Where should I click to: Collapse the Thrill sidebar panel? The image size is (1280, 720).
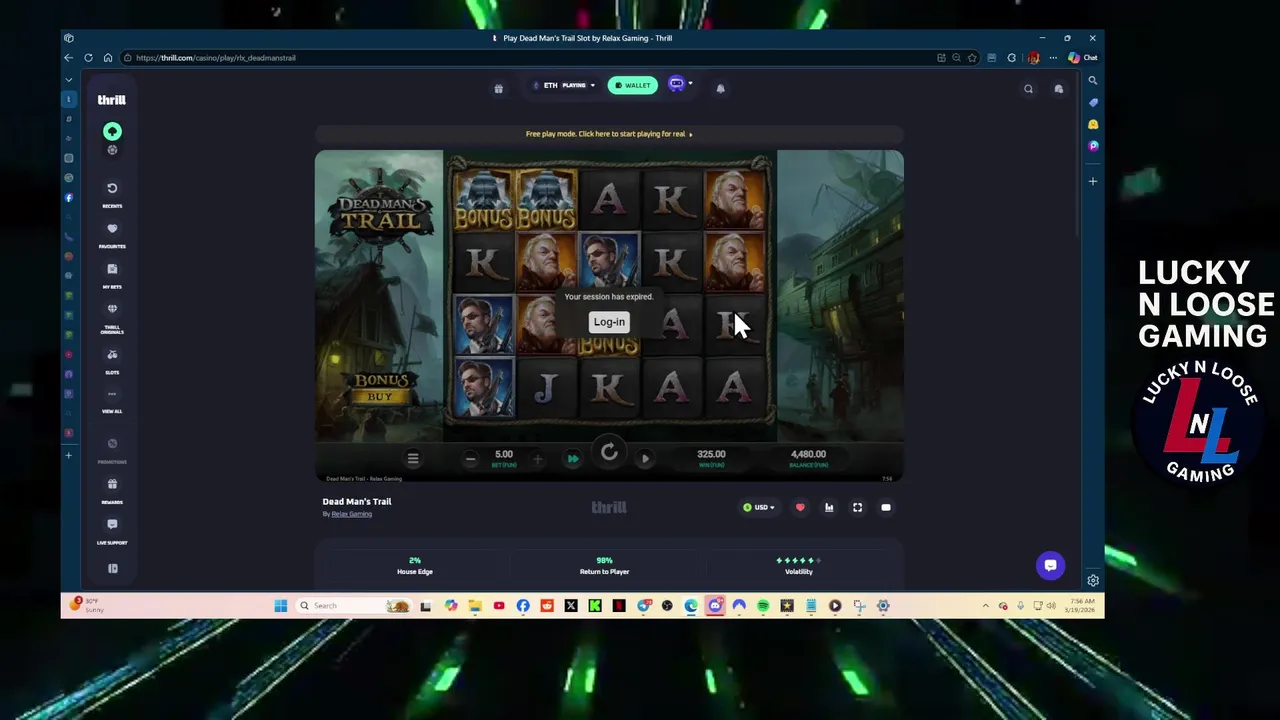(x=112, y=568)
